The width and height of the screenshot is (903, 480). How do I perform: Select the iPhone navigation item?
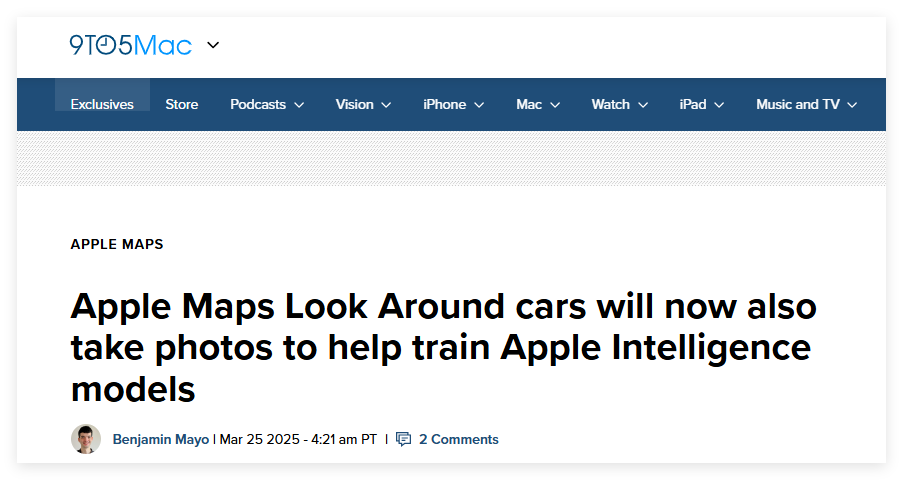(444, 104)
